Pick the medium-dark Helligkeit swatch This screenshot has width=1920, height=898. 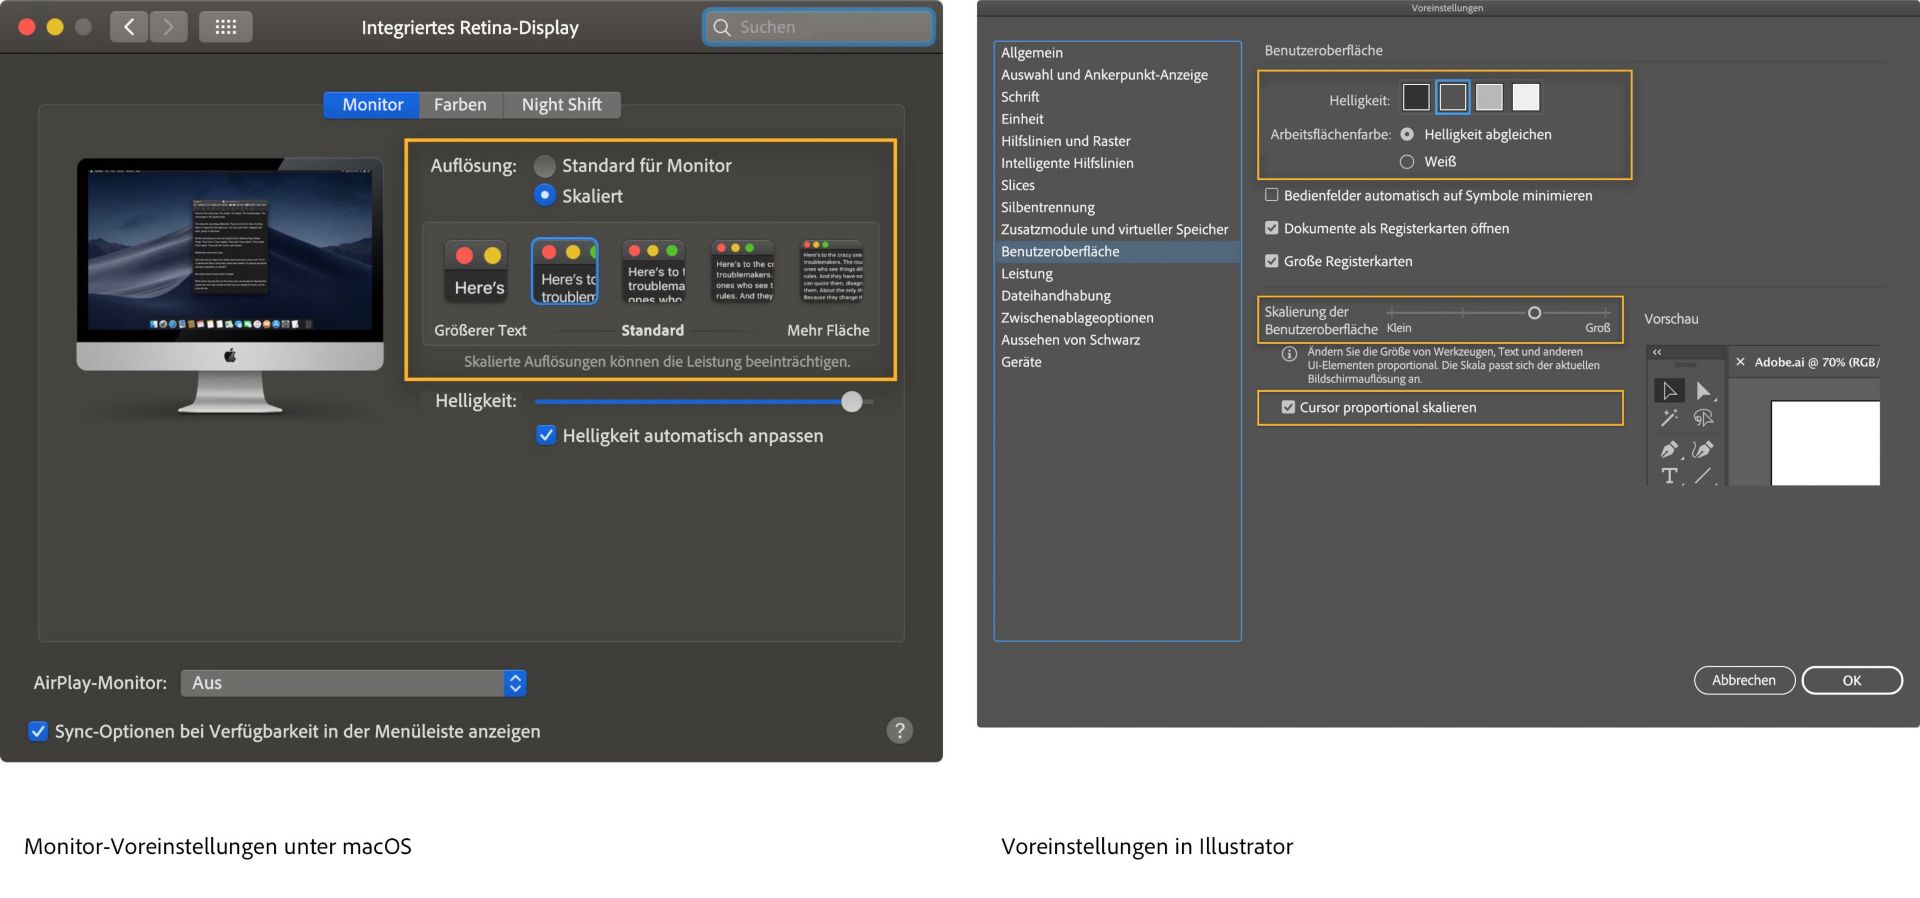pos(1453,97)
